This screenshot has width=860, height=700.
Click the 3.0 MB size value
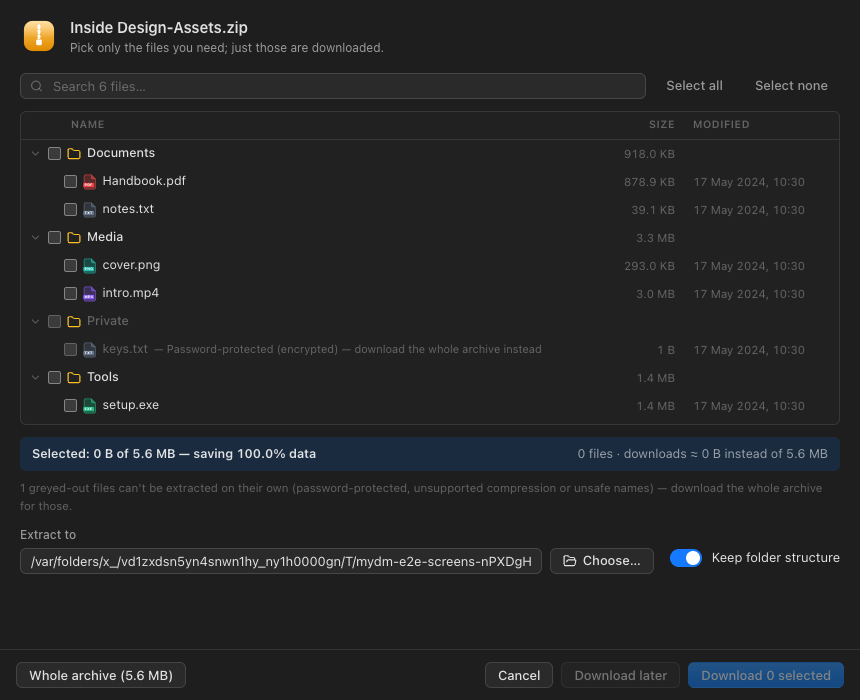pos(655,294)
